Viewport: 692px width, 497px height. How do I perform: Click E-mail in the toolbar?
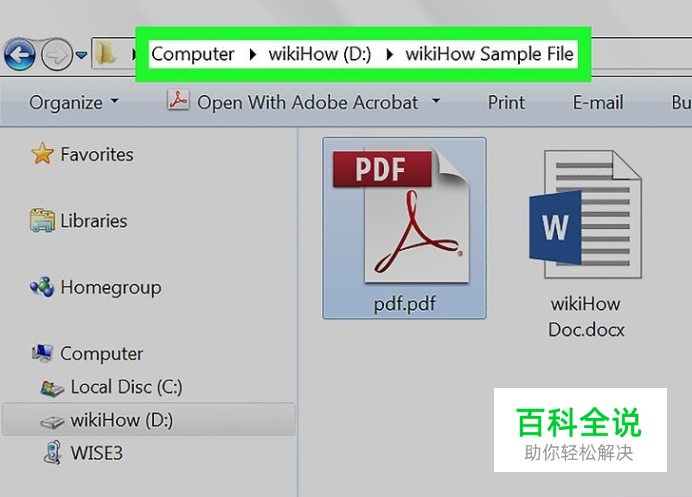coord(598,102)
